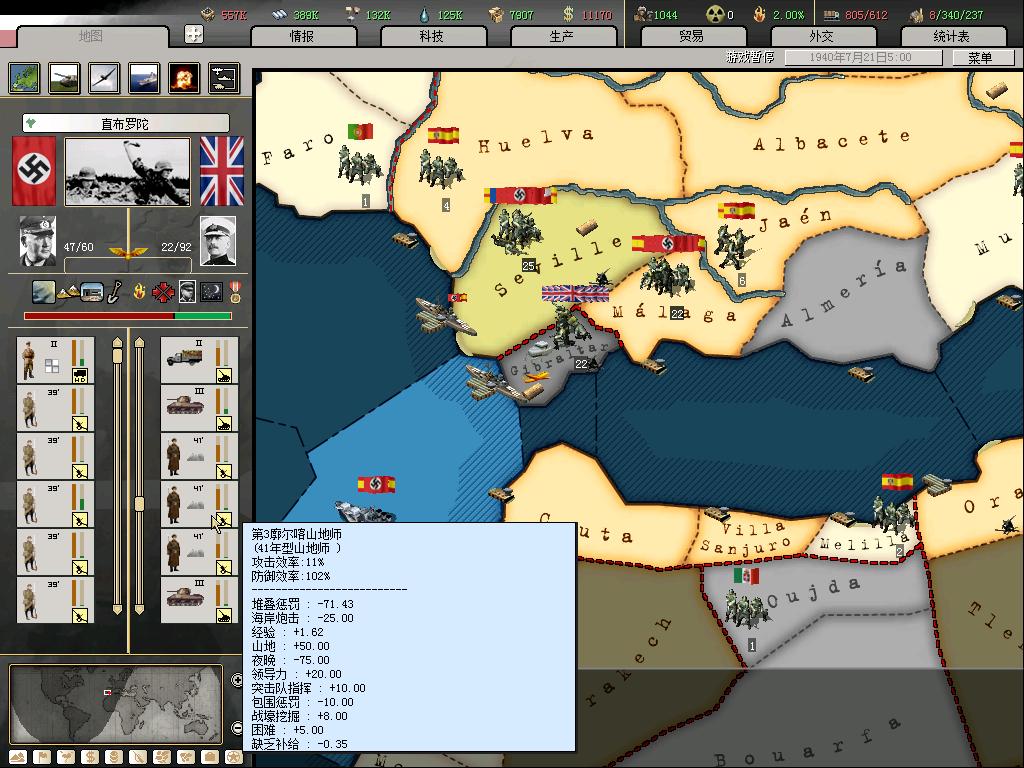
Task: Click the German attacker flag
Action: pyautogui.click(x=34, y=170)
